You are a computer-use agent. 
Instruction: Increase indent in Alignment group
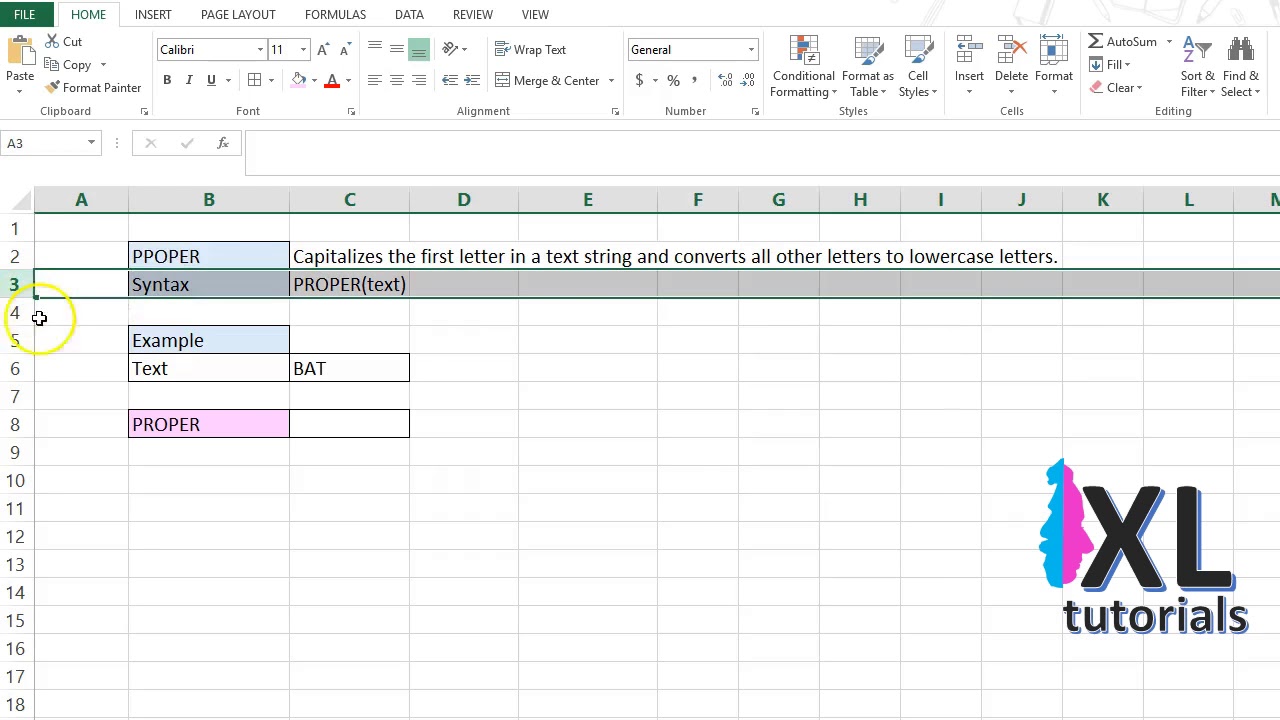472,81
